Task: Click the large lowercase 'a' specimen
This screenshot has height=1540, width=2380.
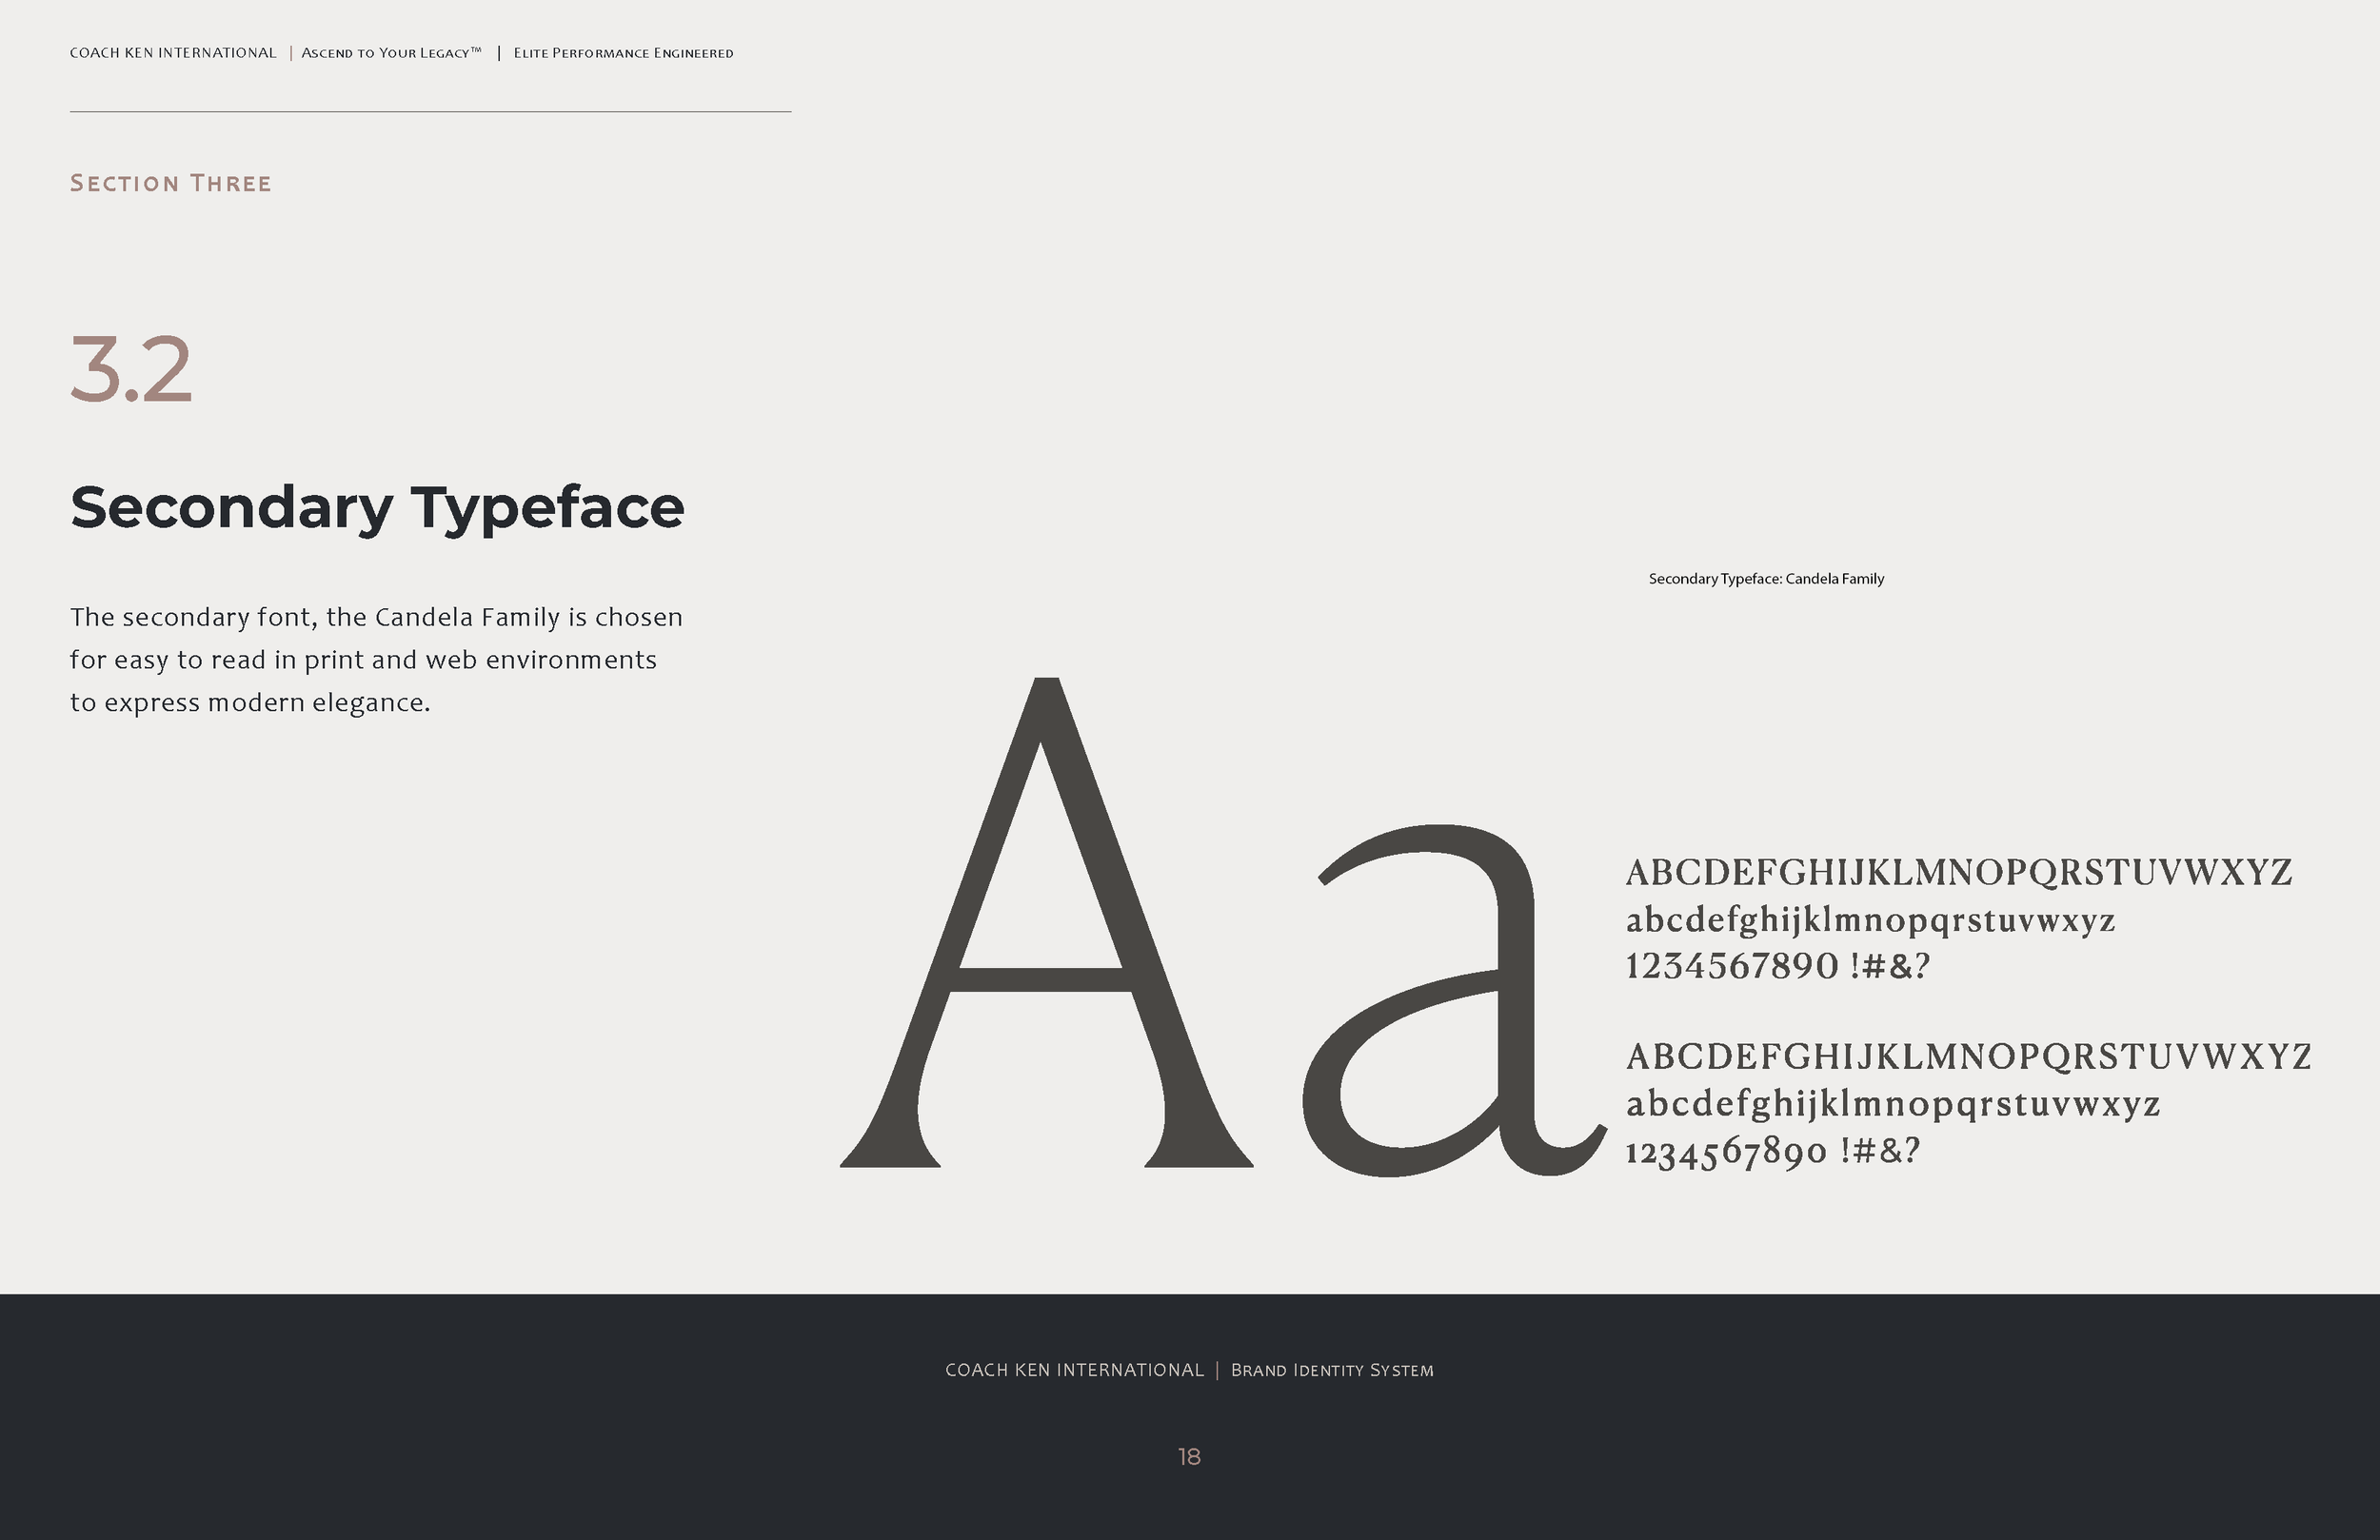Action: pos(1454,1000)
